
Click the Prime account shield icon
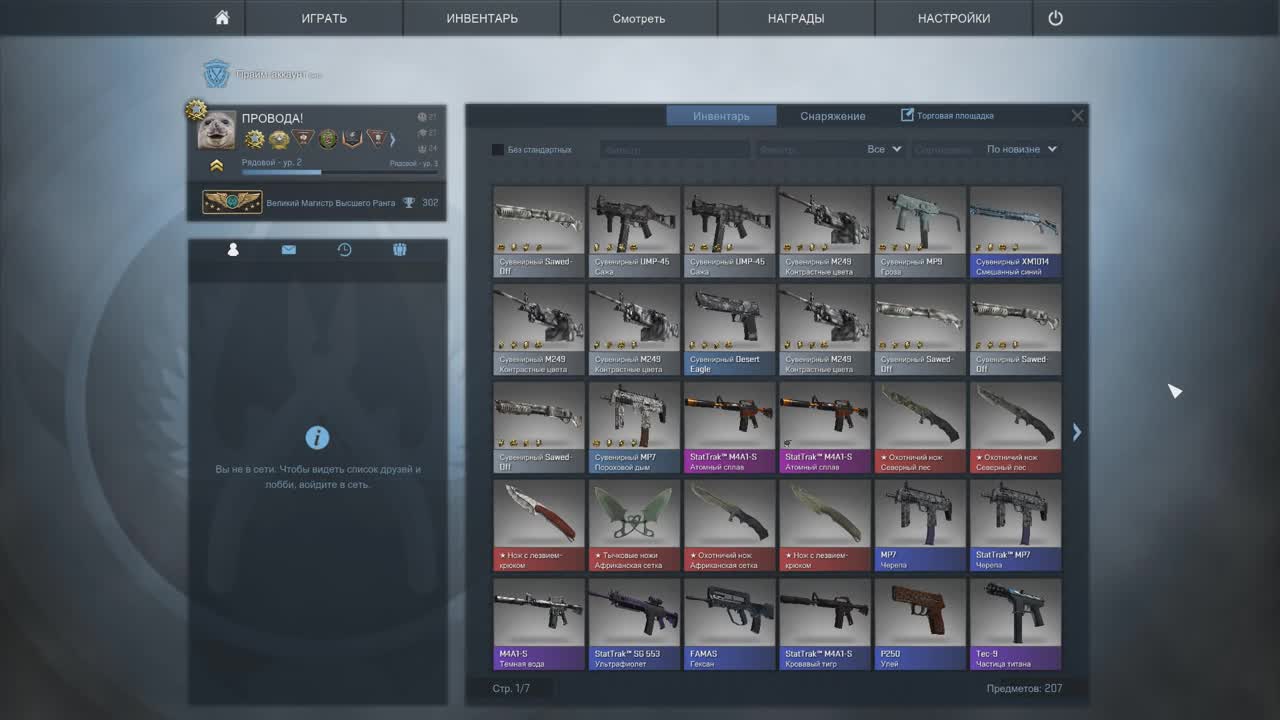click(x=216, y=74)
